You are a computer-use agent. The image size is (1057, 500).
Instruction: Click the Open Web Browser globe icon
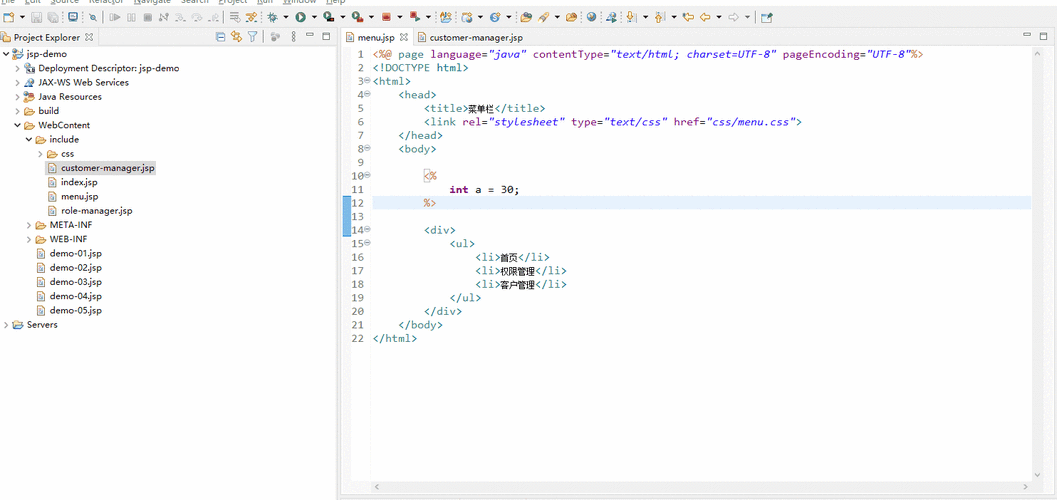(x=591, y=17)
